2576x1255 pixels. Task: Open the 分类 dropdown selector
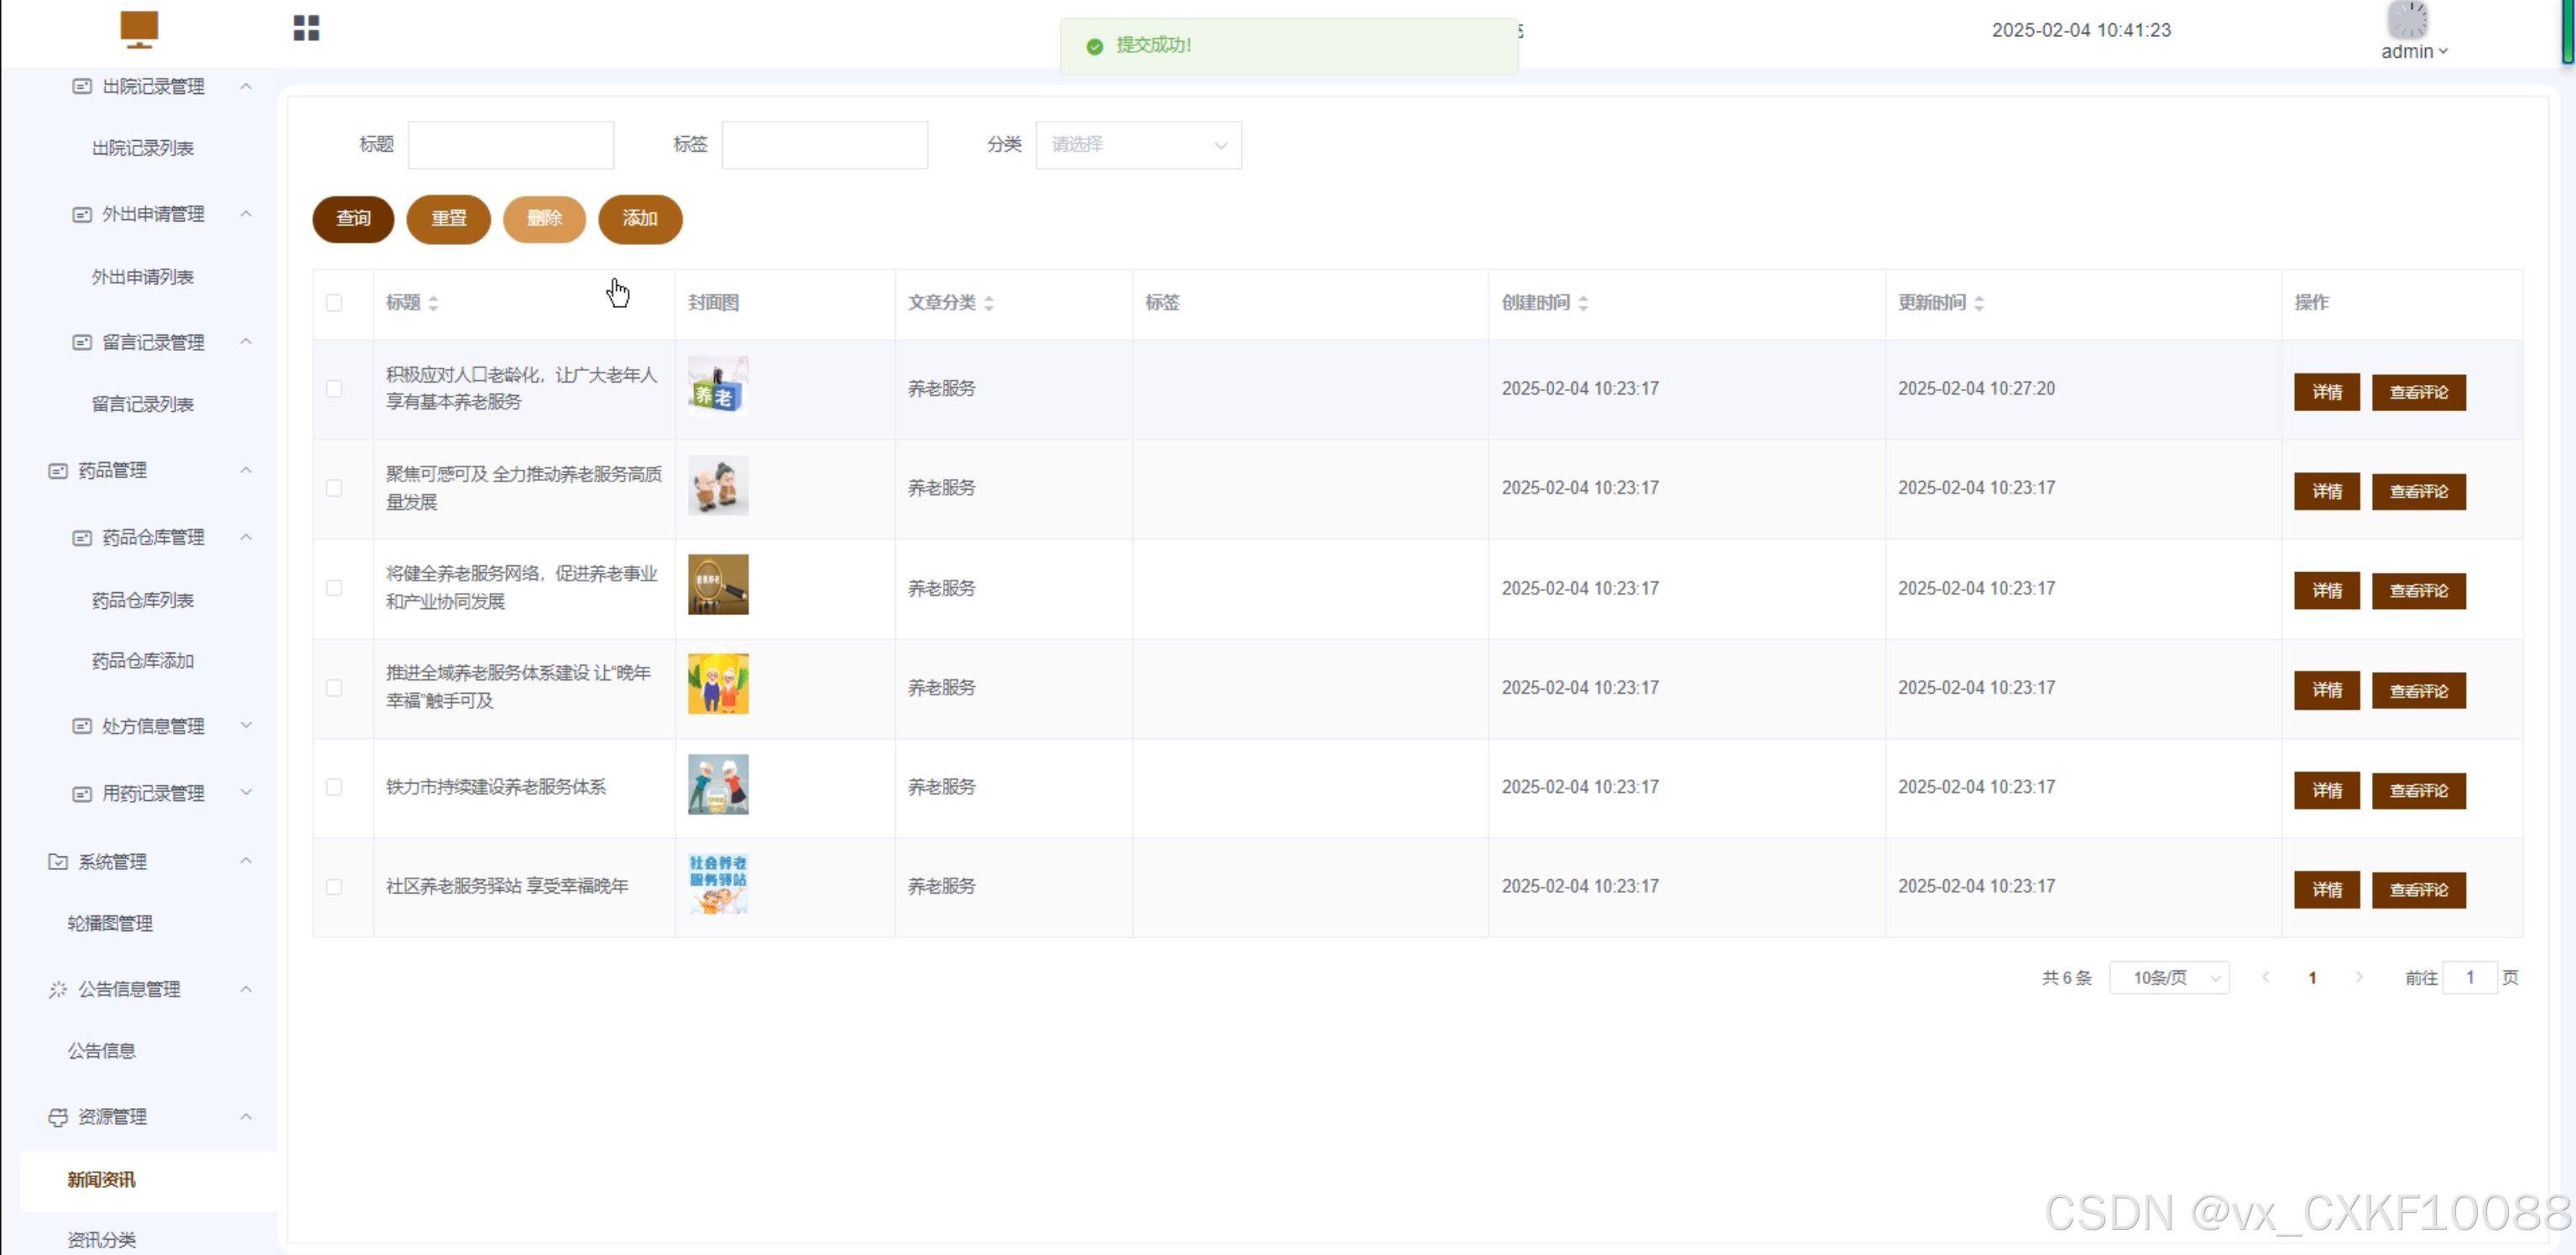(1138, 145)
